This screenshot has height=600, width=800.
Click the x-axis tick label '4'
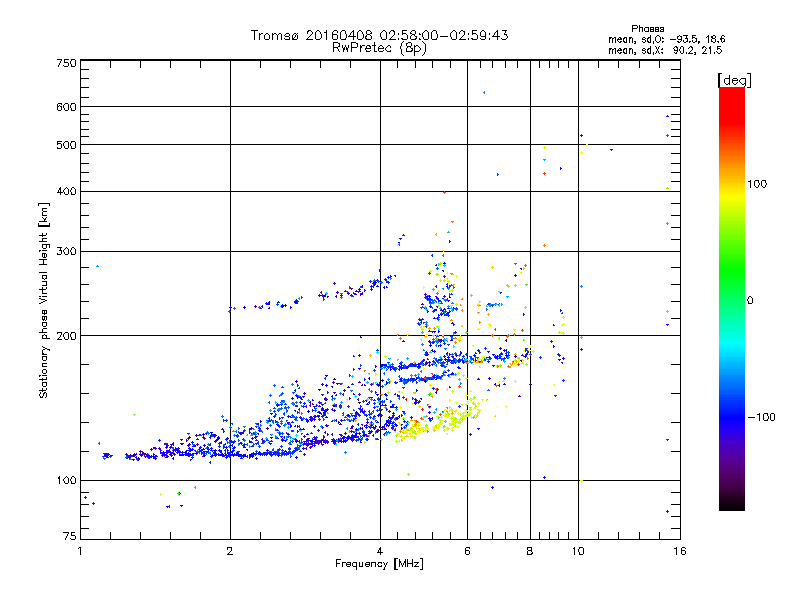click(x=380, y=551)
